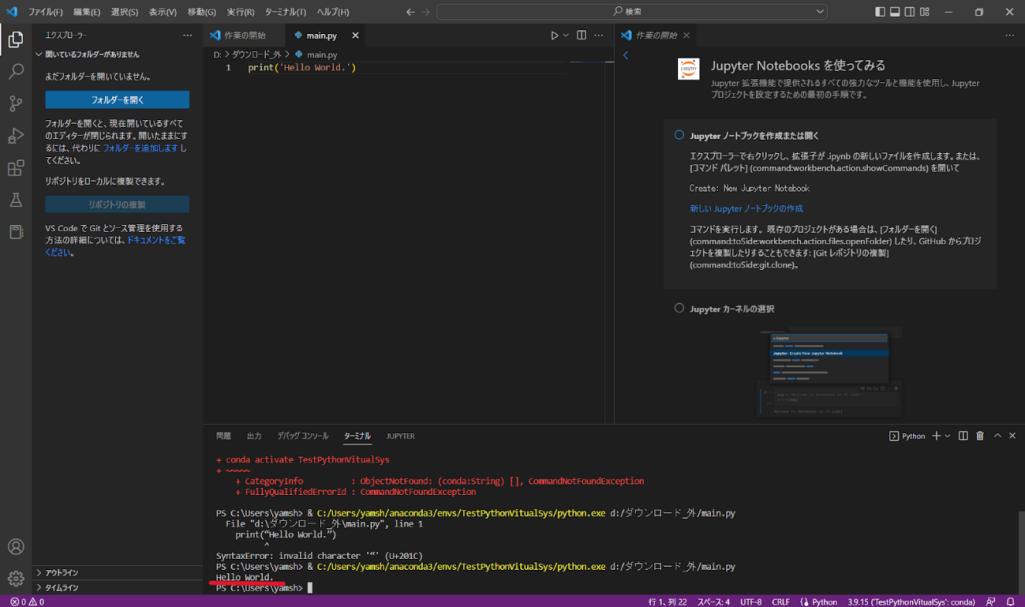
Task: Kill terminal with the trash icon
Action: pyautogui.click(x=980, y=436)
